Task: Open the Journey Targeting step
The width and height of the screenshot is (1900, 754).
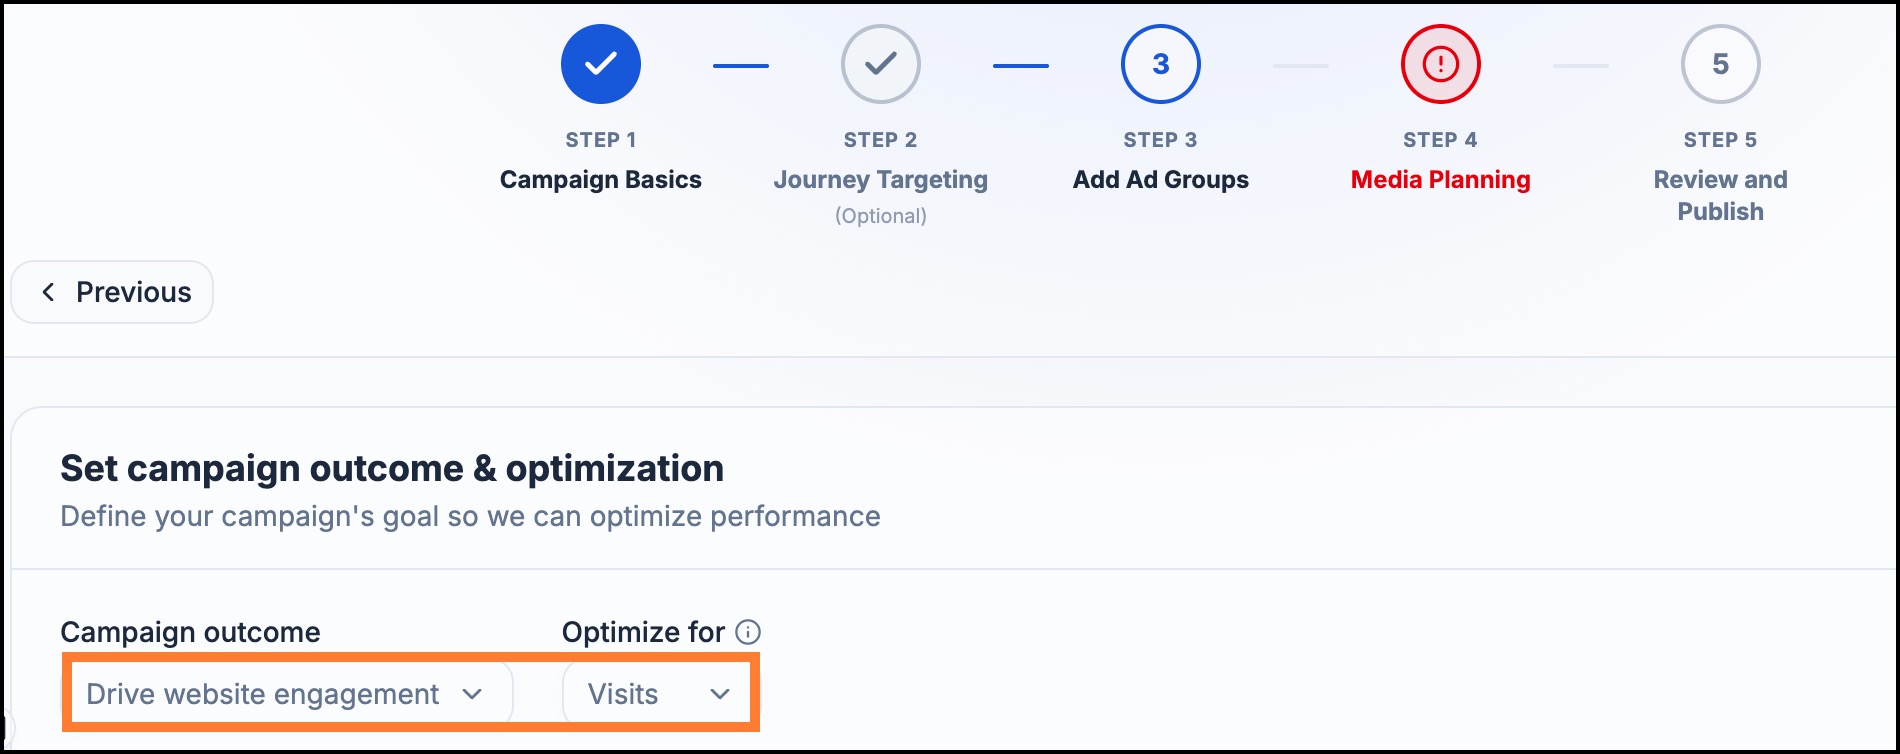Action: (x=881, y=180)
